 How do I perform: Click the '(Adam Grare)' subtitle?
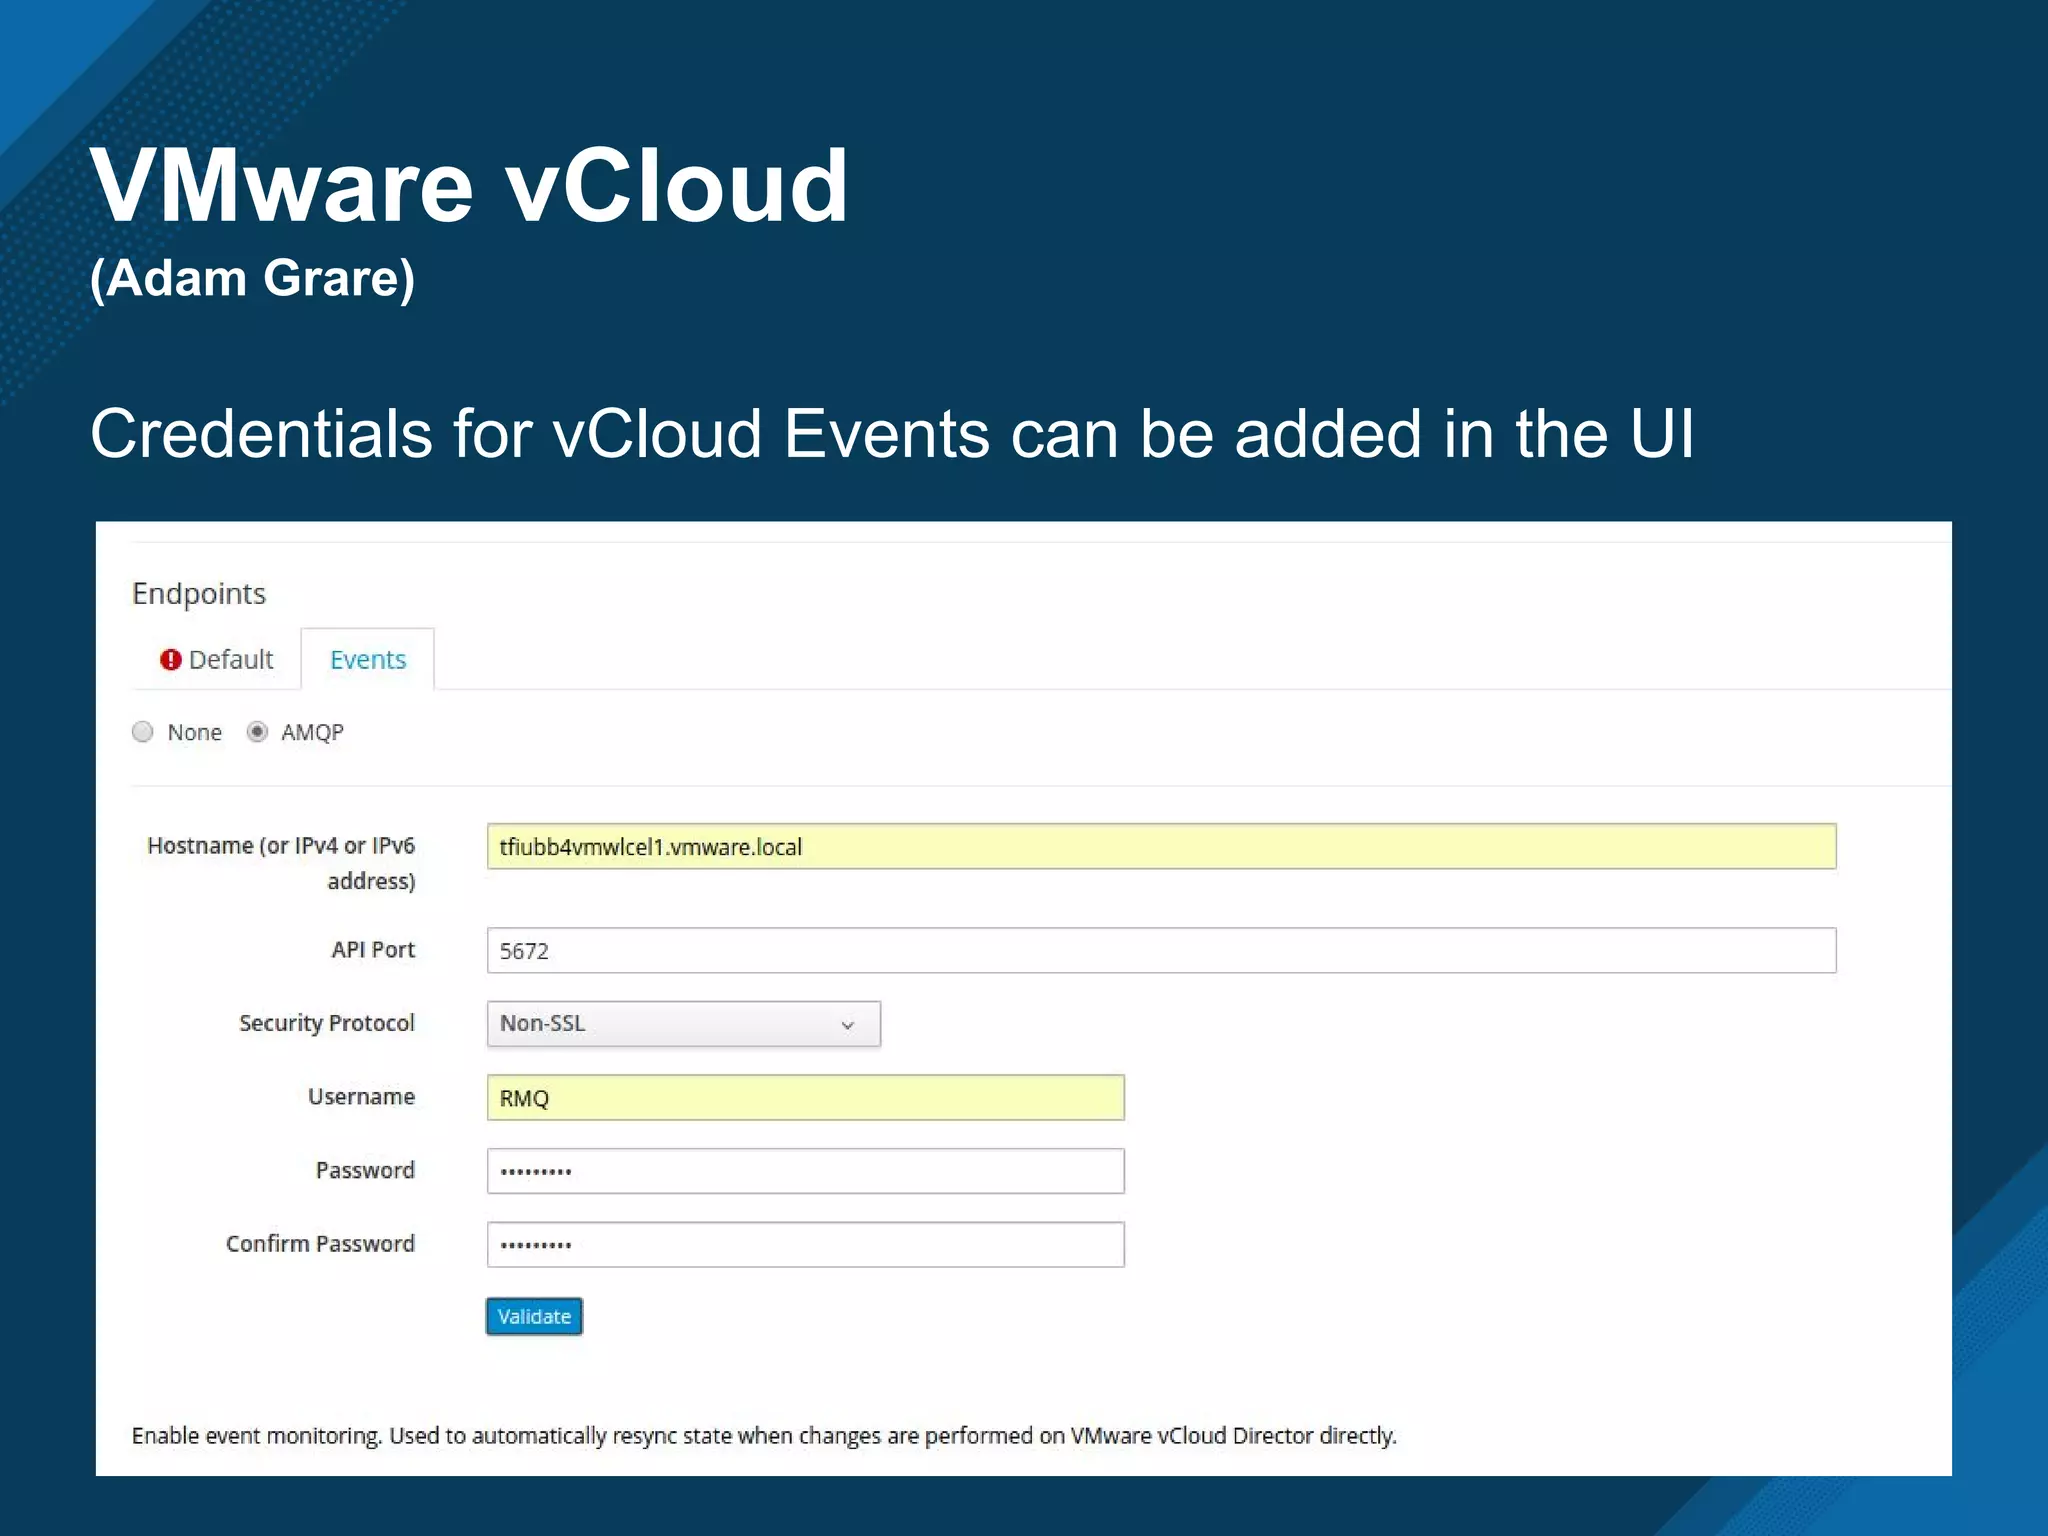click(x=252, y=278)
